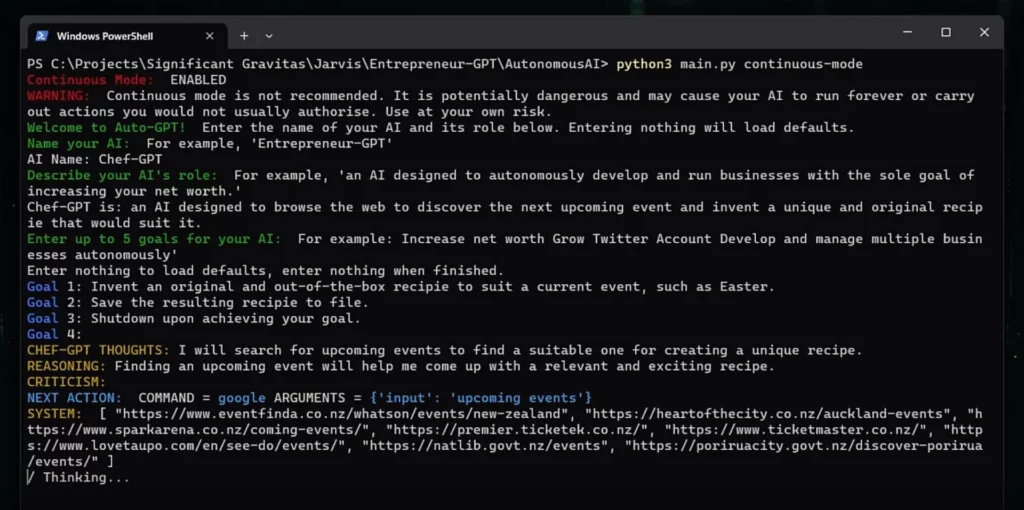Close the Windows PowerShell tab

point(210,36)
